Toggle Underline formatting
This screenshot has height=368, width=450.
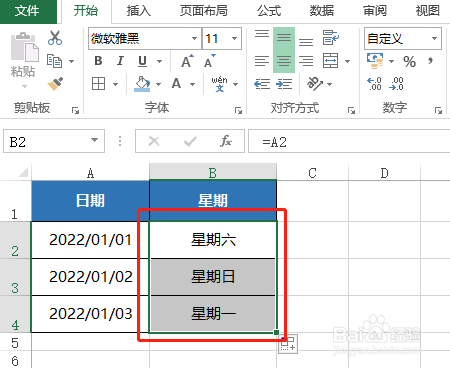(x=142, y=61)
